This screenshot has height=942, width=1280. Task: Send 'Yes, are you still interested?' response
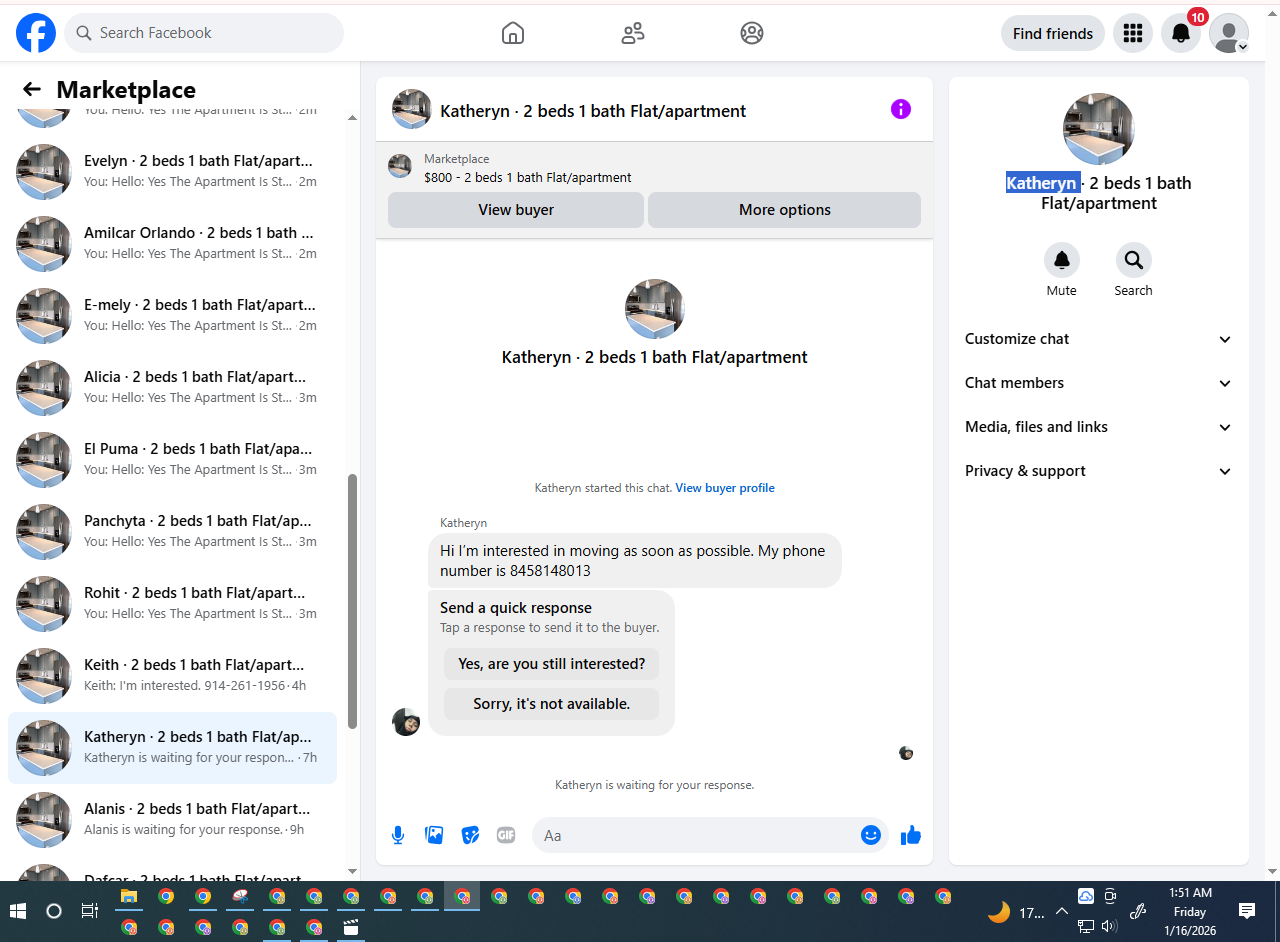[552, 664]
